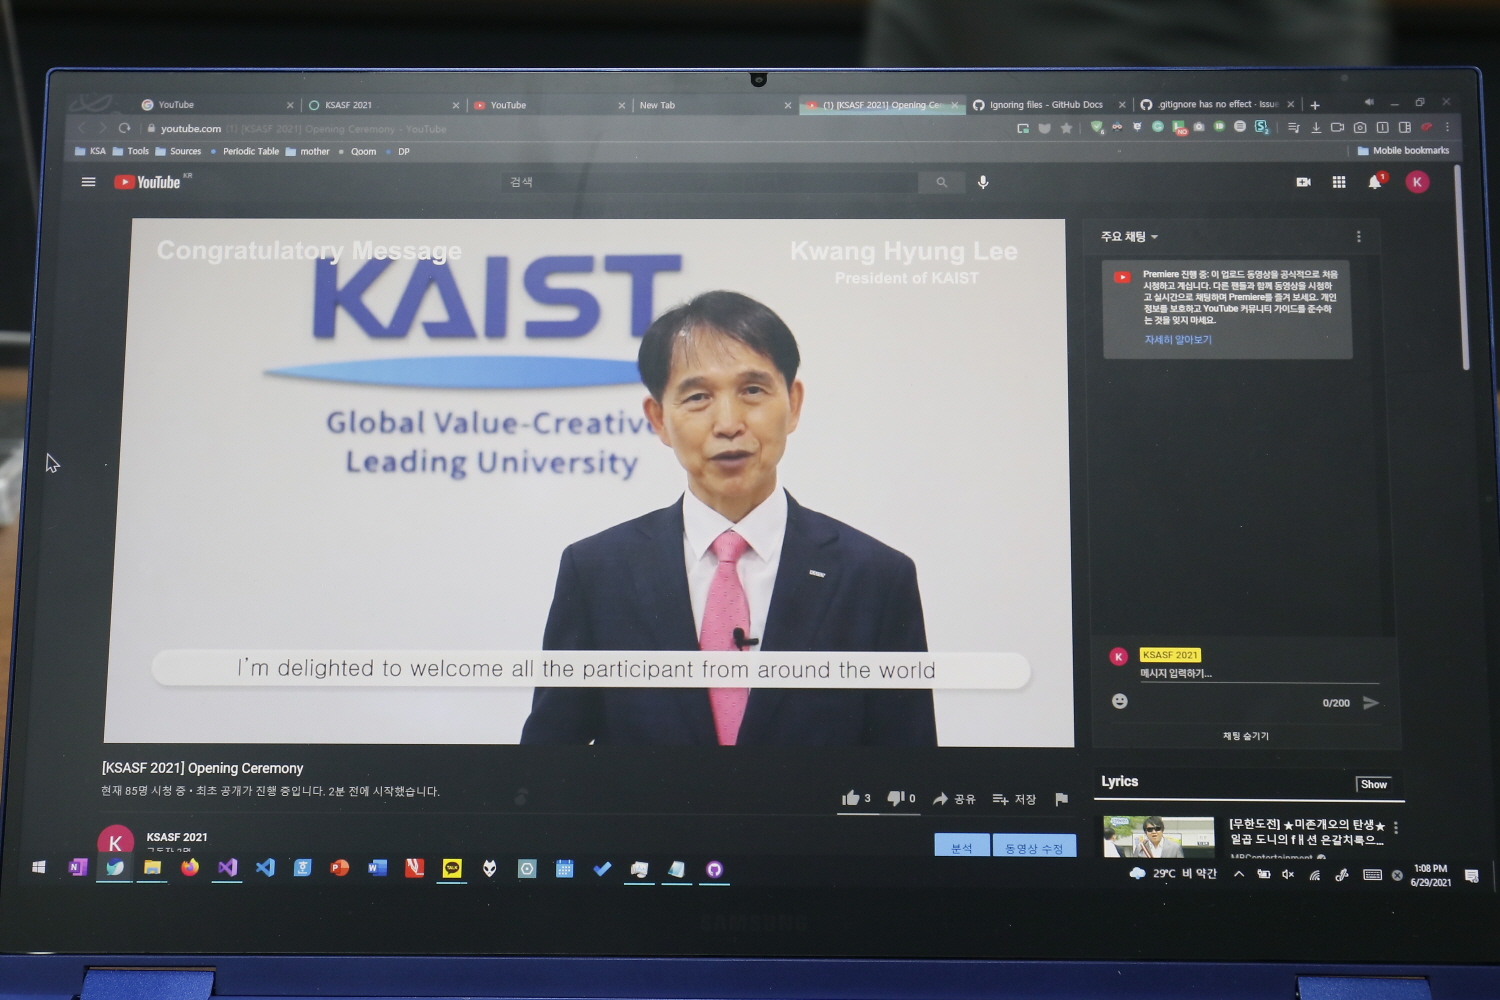Click the YouTube search box
1500x1000 pixels.
pyautogui.click(x=710, y=182)
